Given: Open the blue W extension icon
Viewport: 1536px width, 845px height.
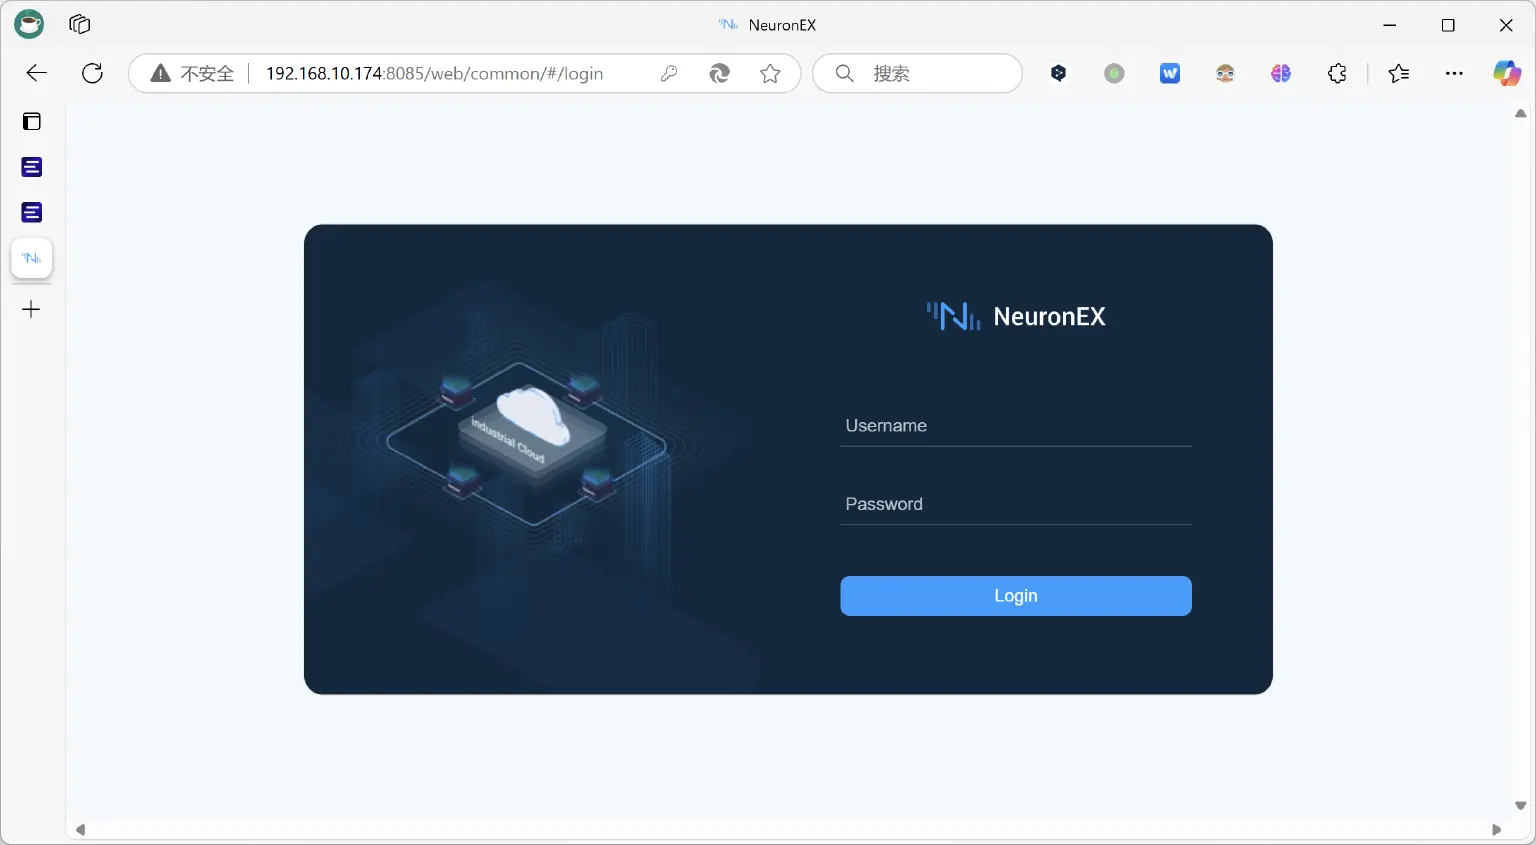Looking at the screenshot, I should (x=1169, y=73).
